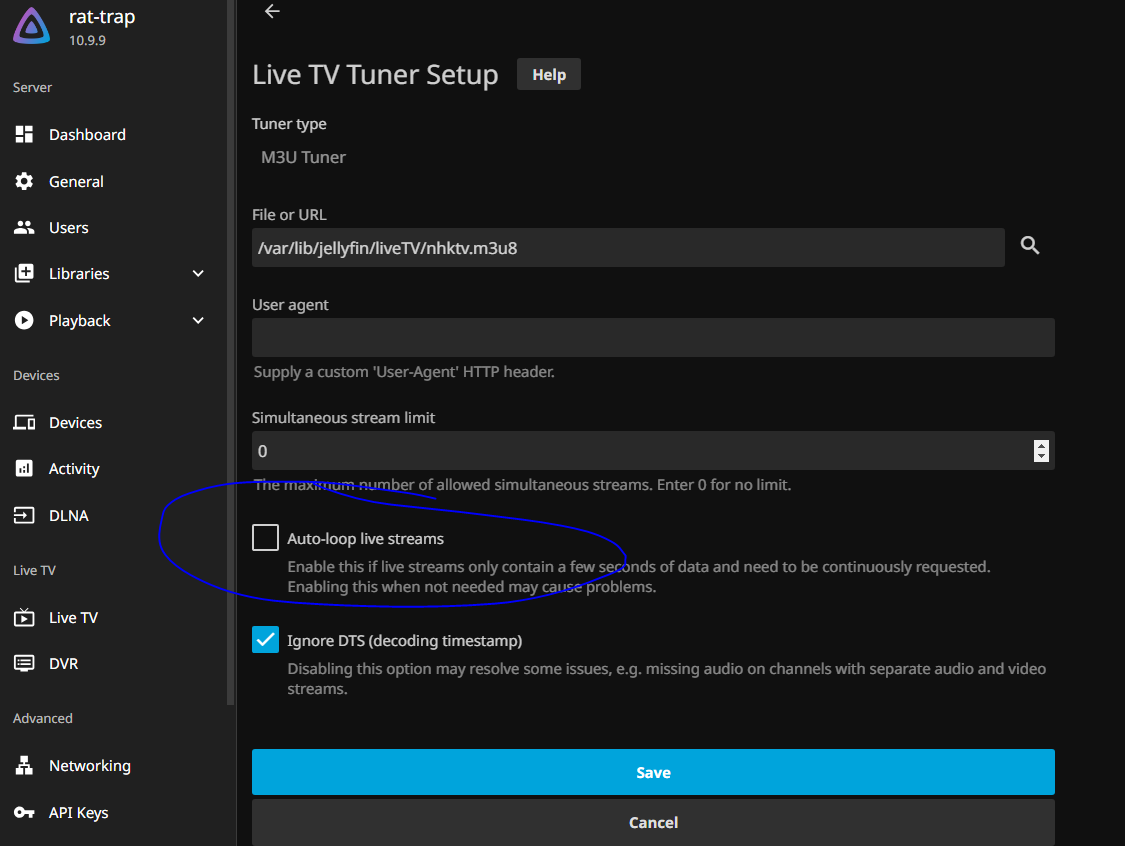Click the Help button
Screen dimensions: 1125x846
click(x=548, y=75)
